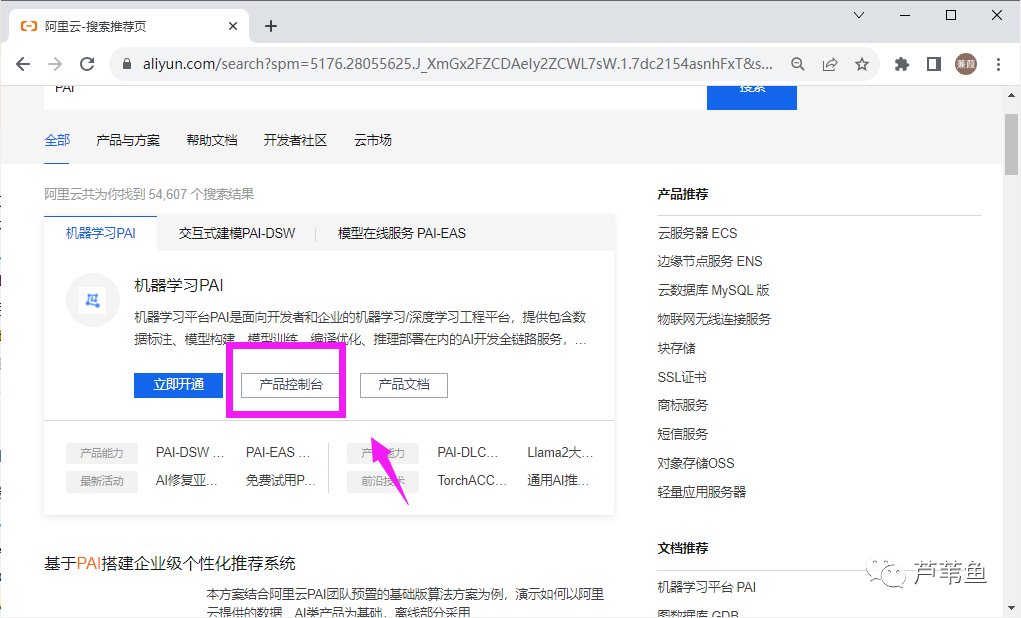1021x618 pixels.
Task: Click the blue 搜索 button
Action: 751,96
